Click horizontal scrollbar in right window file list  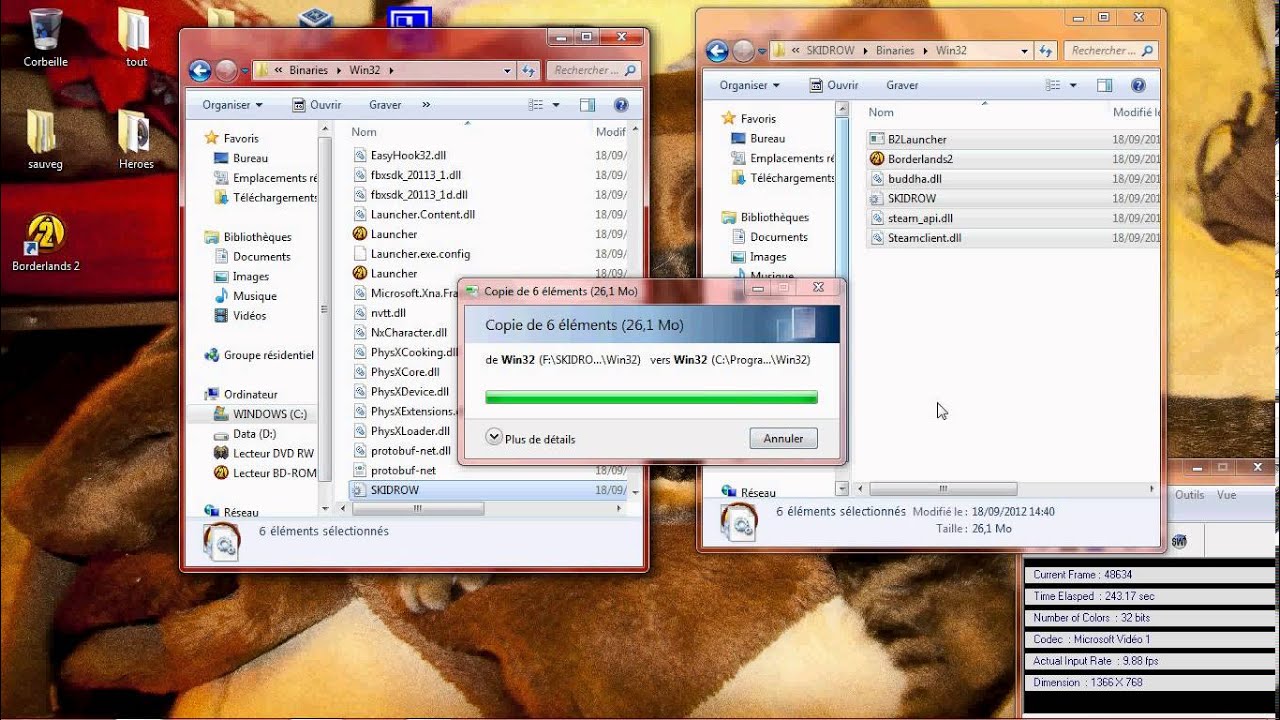pyautogui.click(x=943, y=489)
